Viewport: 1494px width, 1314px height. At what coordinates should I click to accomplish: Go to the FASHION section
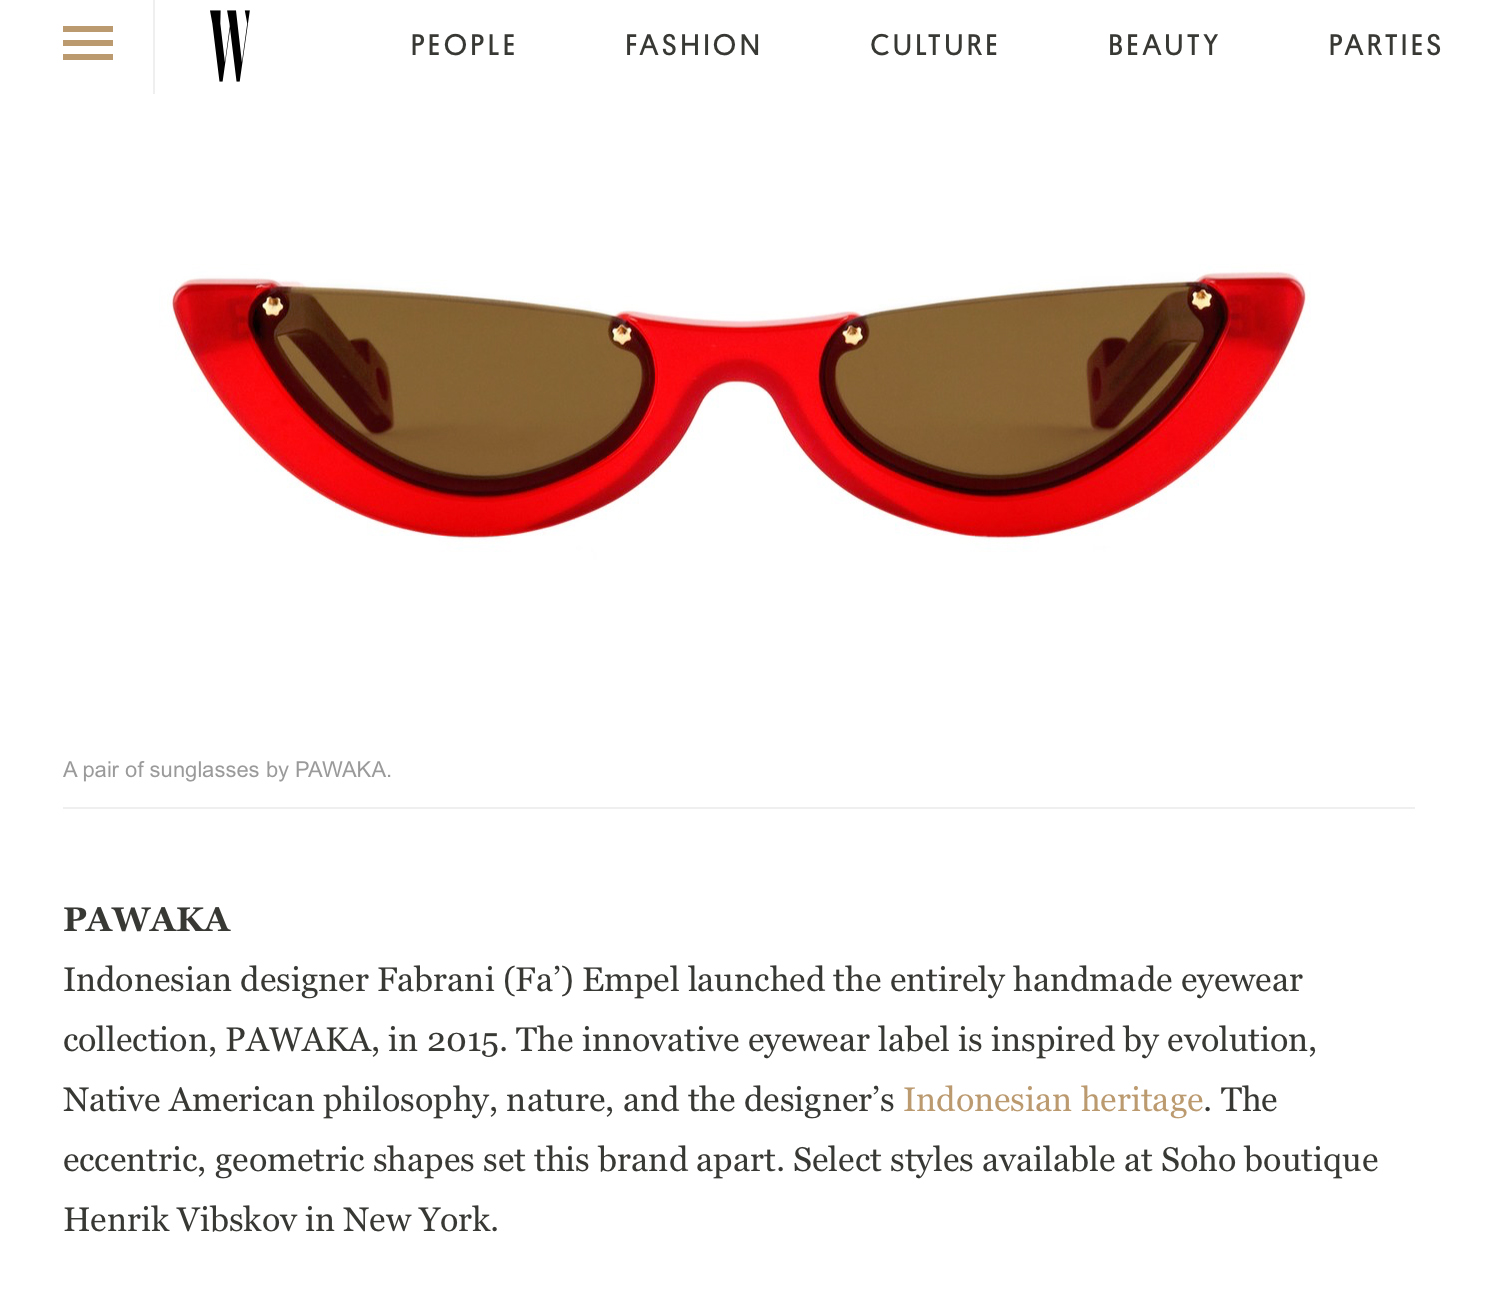693,45
